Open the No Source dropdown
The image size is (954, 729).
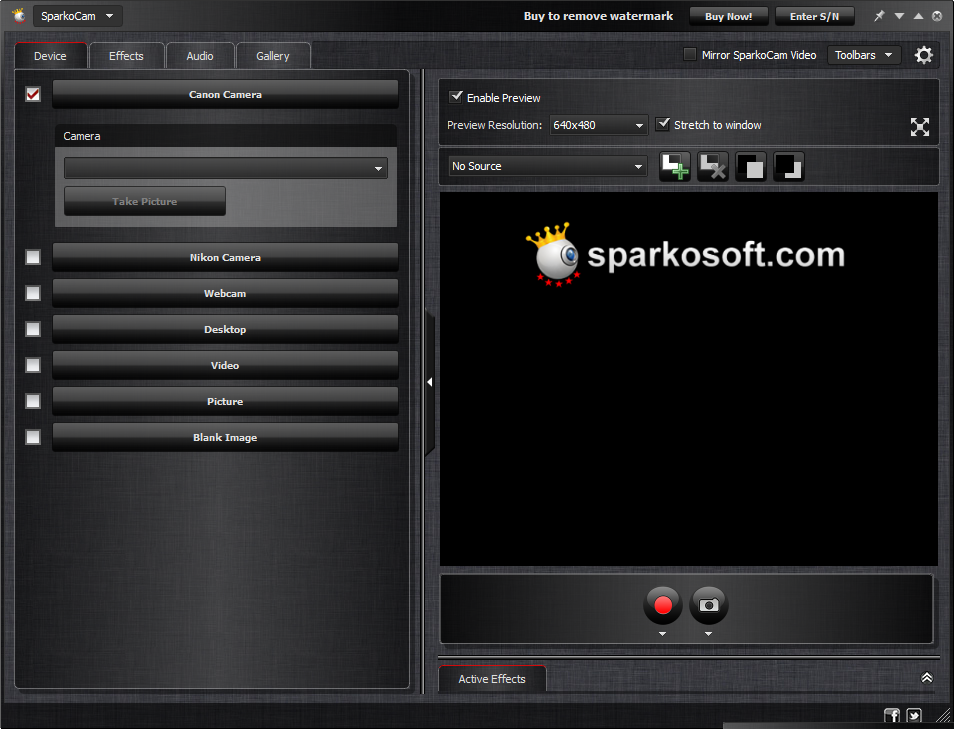click(x=547, y=166)
